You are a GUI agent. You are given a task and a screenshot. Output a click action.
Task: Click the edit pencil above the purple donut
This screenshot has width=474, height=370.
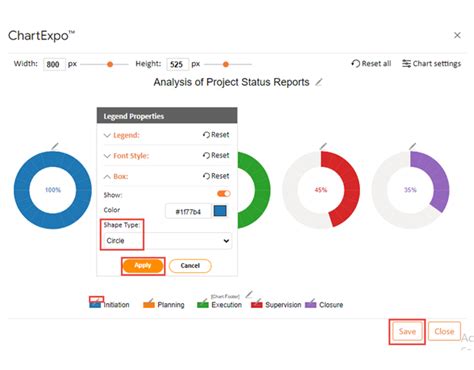click(x=412, y=146)
